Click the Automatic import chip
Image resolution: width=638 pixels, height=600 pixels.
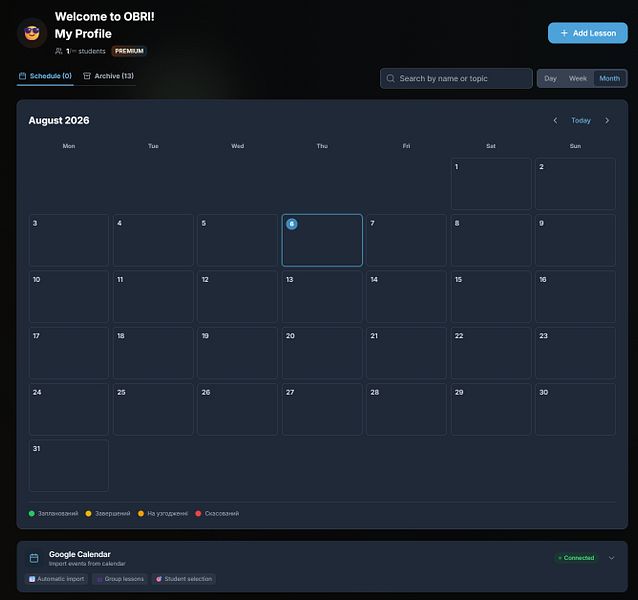click(x=57, y=579)
